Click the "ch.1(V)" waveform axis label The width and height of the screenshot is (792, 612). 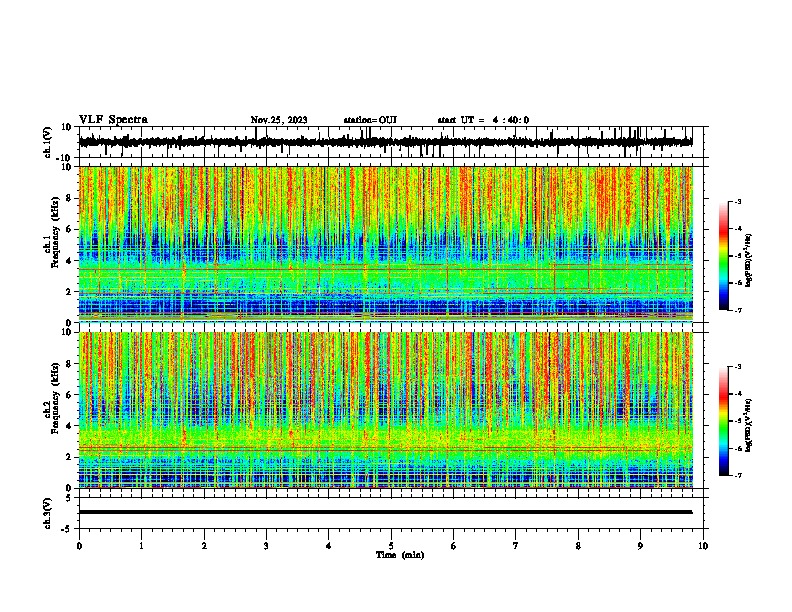[48, 142]
